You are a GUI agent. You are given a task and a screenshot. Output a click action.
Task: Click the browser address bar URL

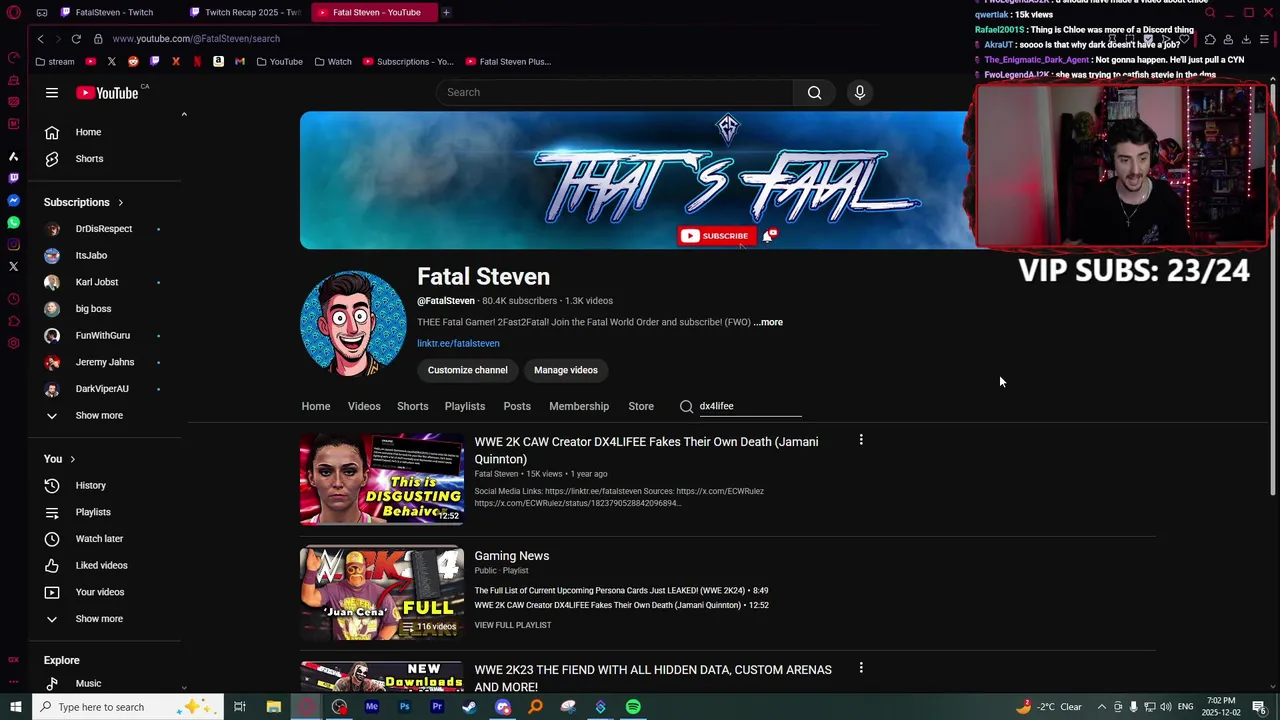point(196,39)
